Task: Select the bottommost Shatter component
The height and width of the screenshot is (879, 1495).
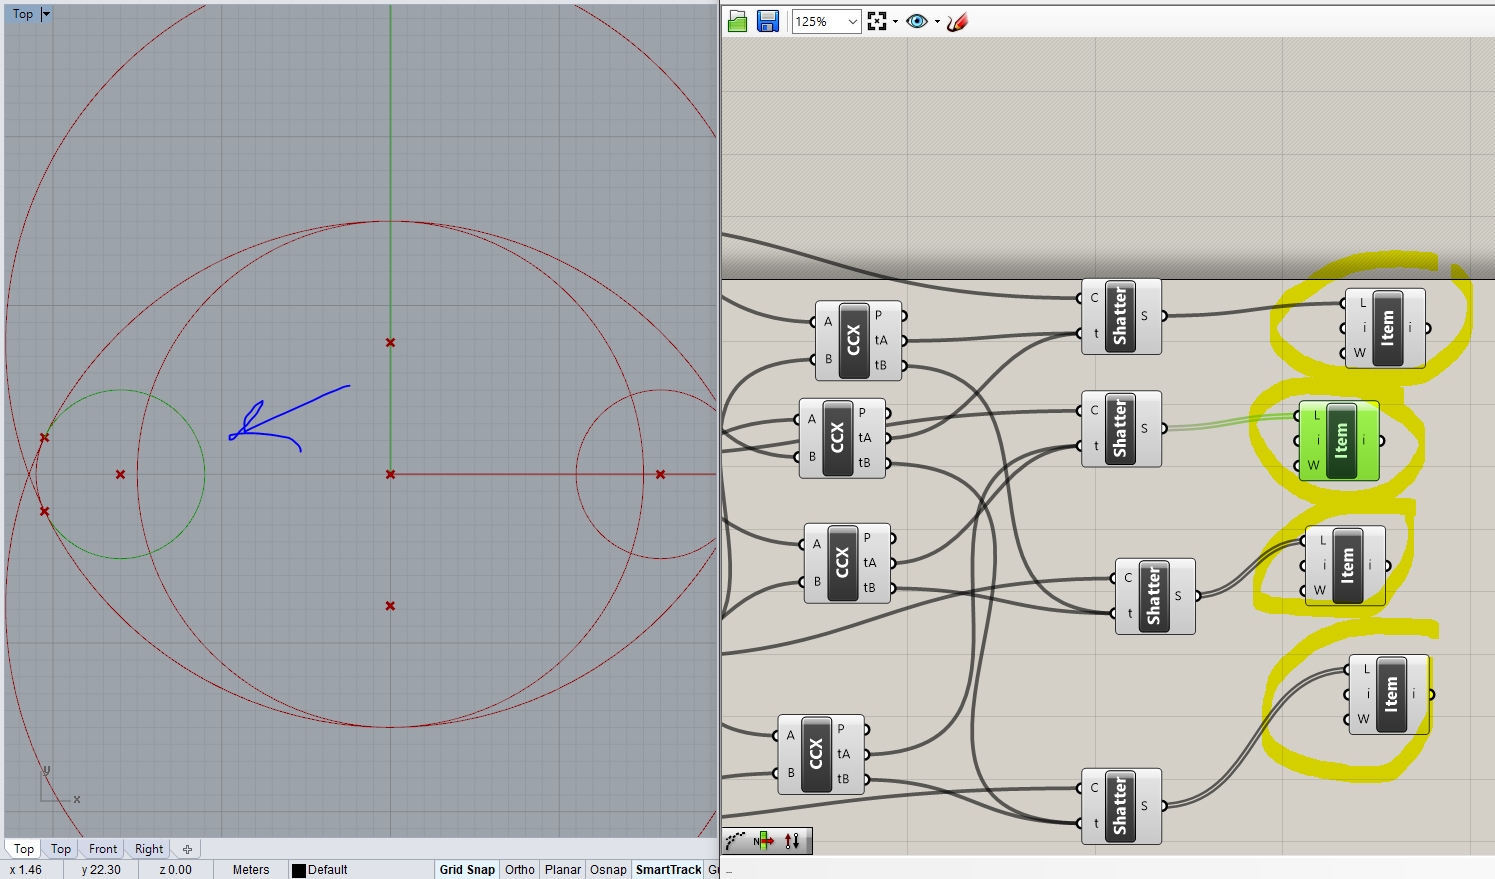Action: point(1120,806)
